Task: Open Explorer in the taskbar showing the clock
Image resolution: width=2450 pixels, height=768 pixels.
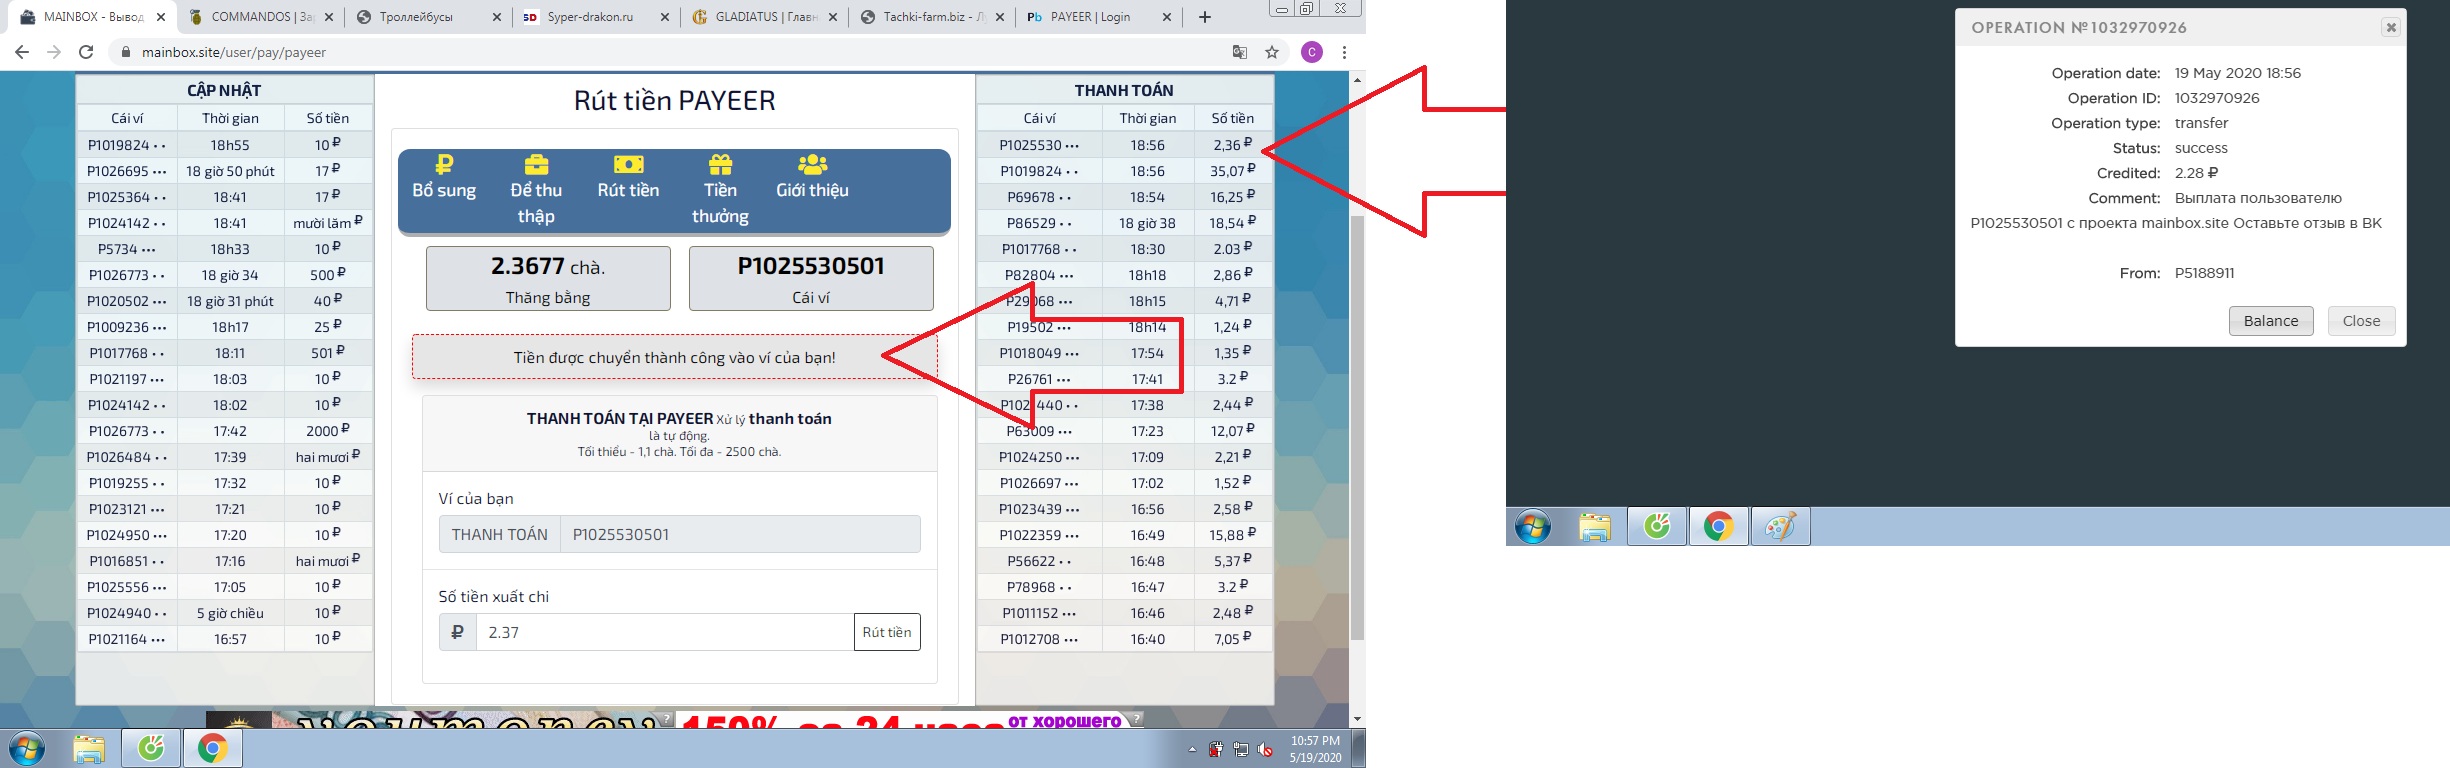Action: (89, 748)
